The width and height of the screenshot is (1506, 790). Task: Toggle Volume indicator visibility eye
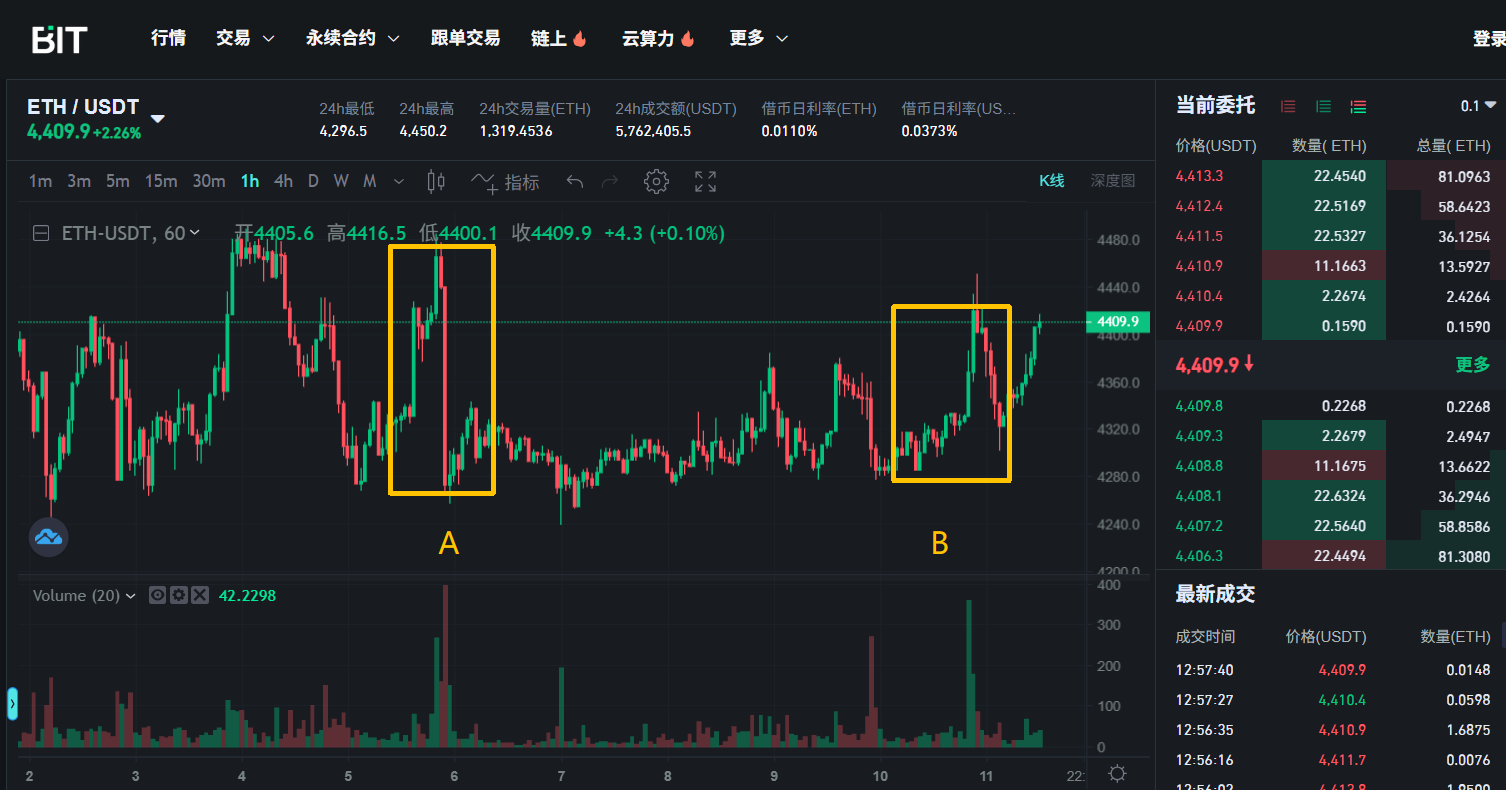[157, 595]
